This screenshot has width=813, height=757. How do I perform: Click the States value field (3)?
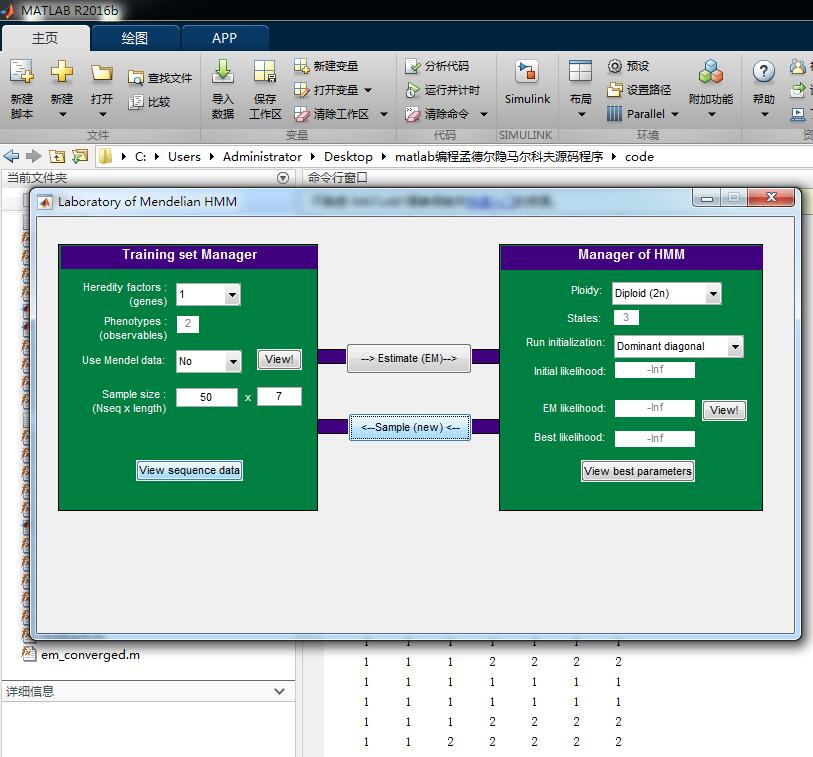[x=626, y=317]
